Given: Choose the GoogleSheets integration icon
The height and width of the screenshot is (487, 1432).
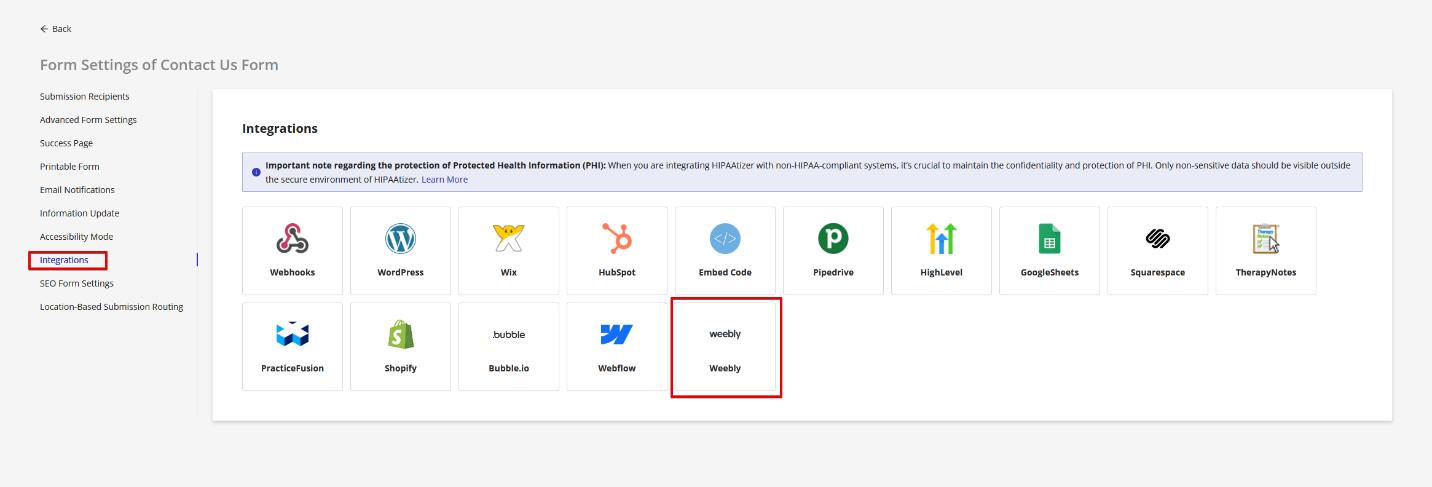Looking at the screenshot, I should pos(1049,239).
